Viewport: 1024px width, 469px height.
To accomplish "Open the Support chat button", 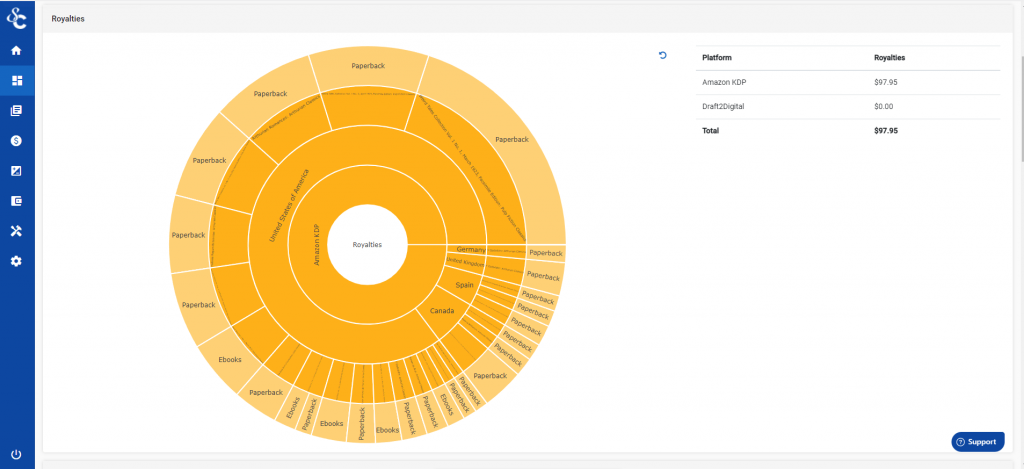I will click(976, 441).
